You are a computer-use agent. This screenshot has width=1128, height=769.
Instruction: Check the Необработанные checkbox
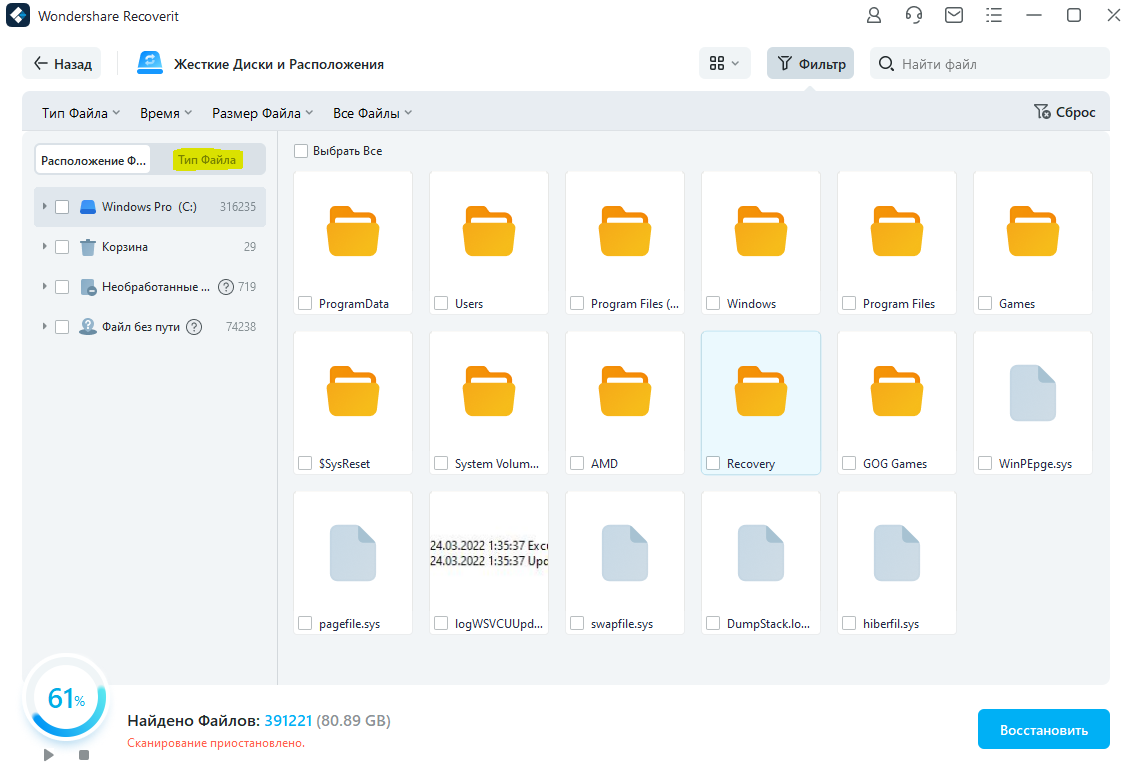click(x=62, y=287)
